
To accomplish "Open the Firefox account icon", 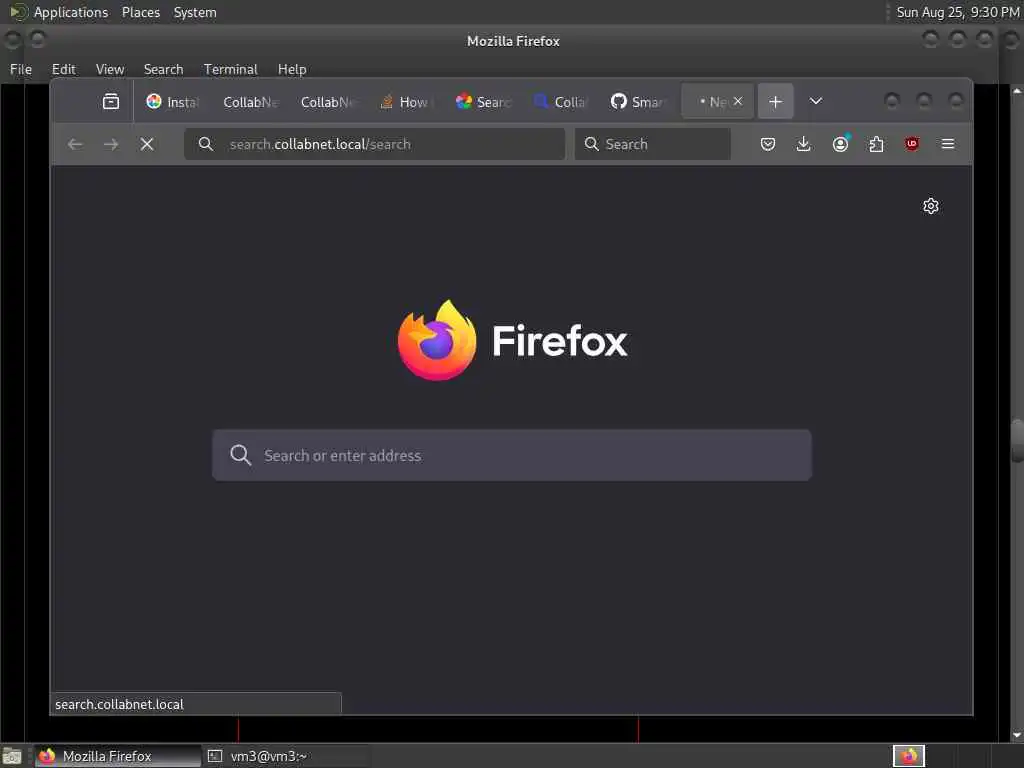I will [840, 144].
